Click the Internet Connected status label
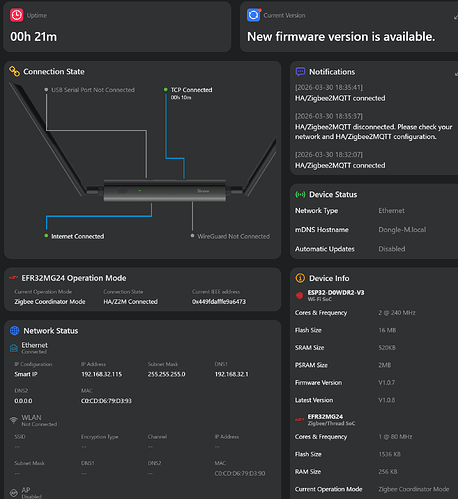 click(77, 236)
